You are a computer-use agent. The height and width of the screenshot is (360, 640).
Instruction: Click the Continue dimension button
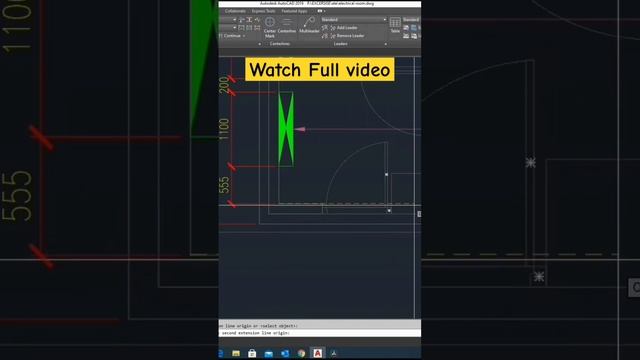tap(230, 36)
